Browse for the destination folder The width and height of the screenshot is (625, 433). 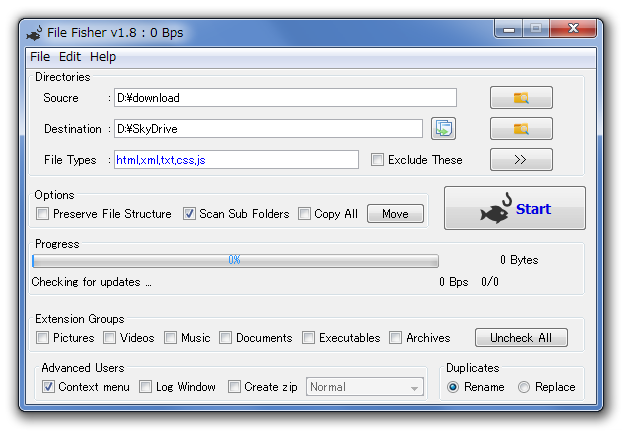click(x=521, y=128)
